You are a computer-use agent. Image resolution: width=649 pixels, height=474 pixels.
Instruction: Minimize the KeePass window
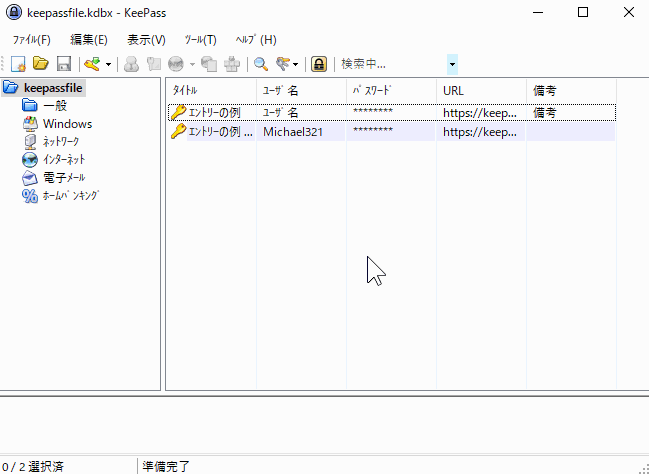(x=538, y=12)
